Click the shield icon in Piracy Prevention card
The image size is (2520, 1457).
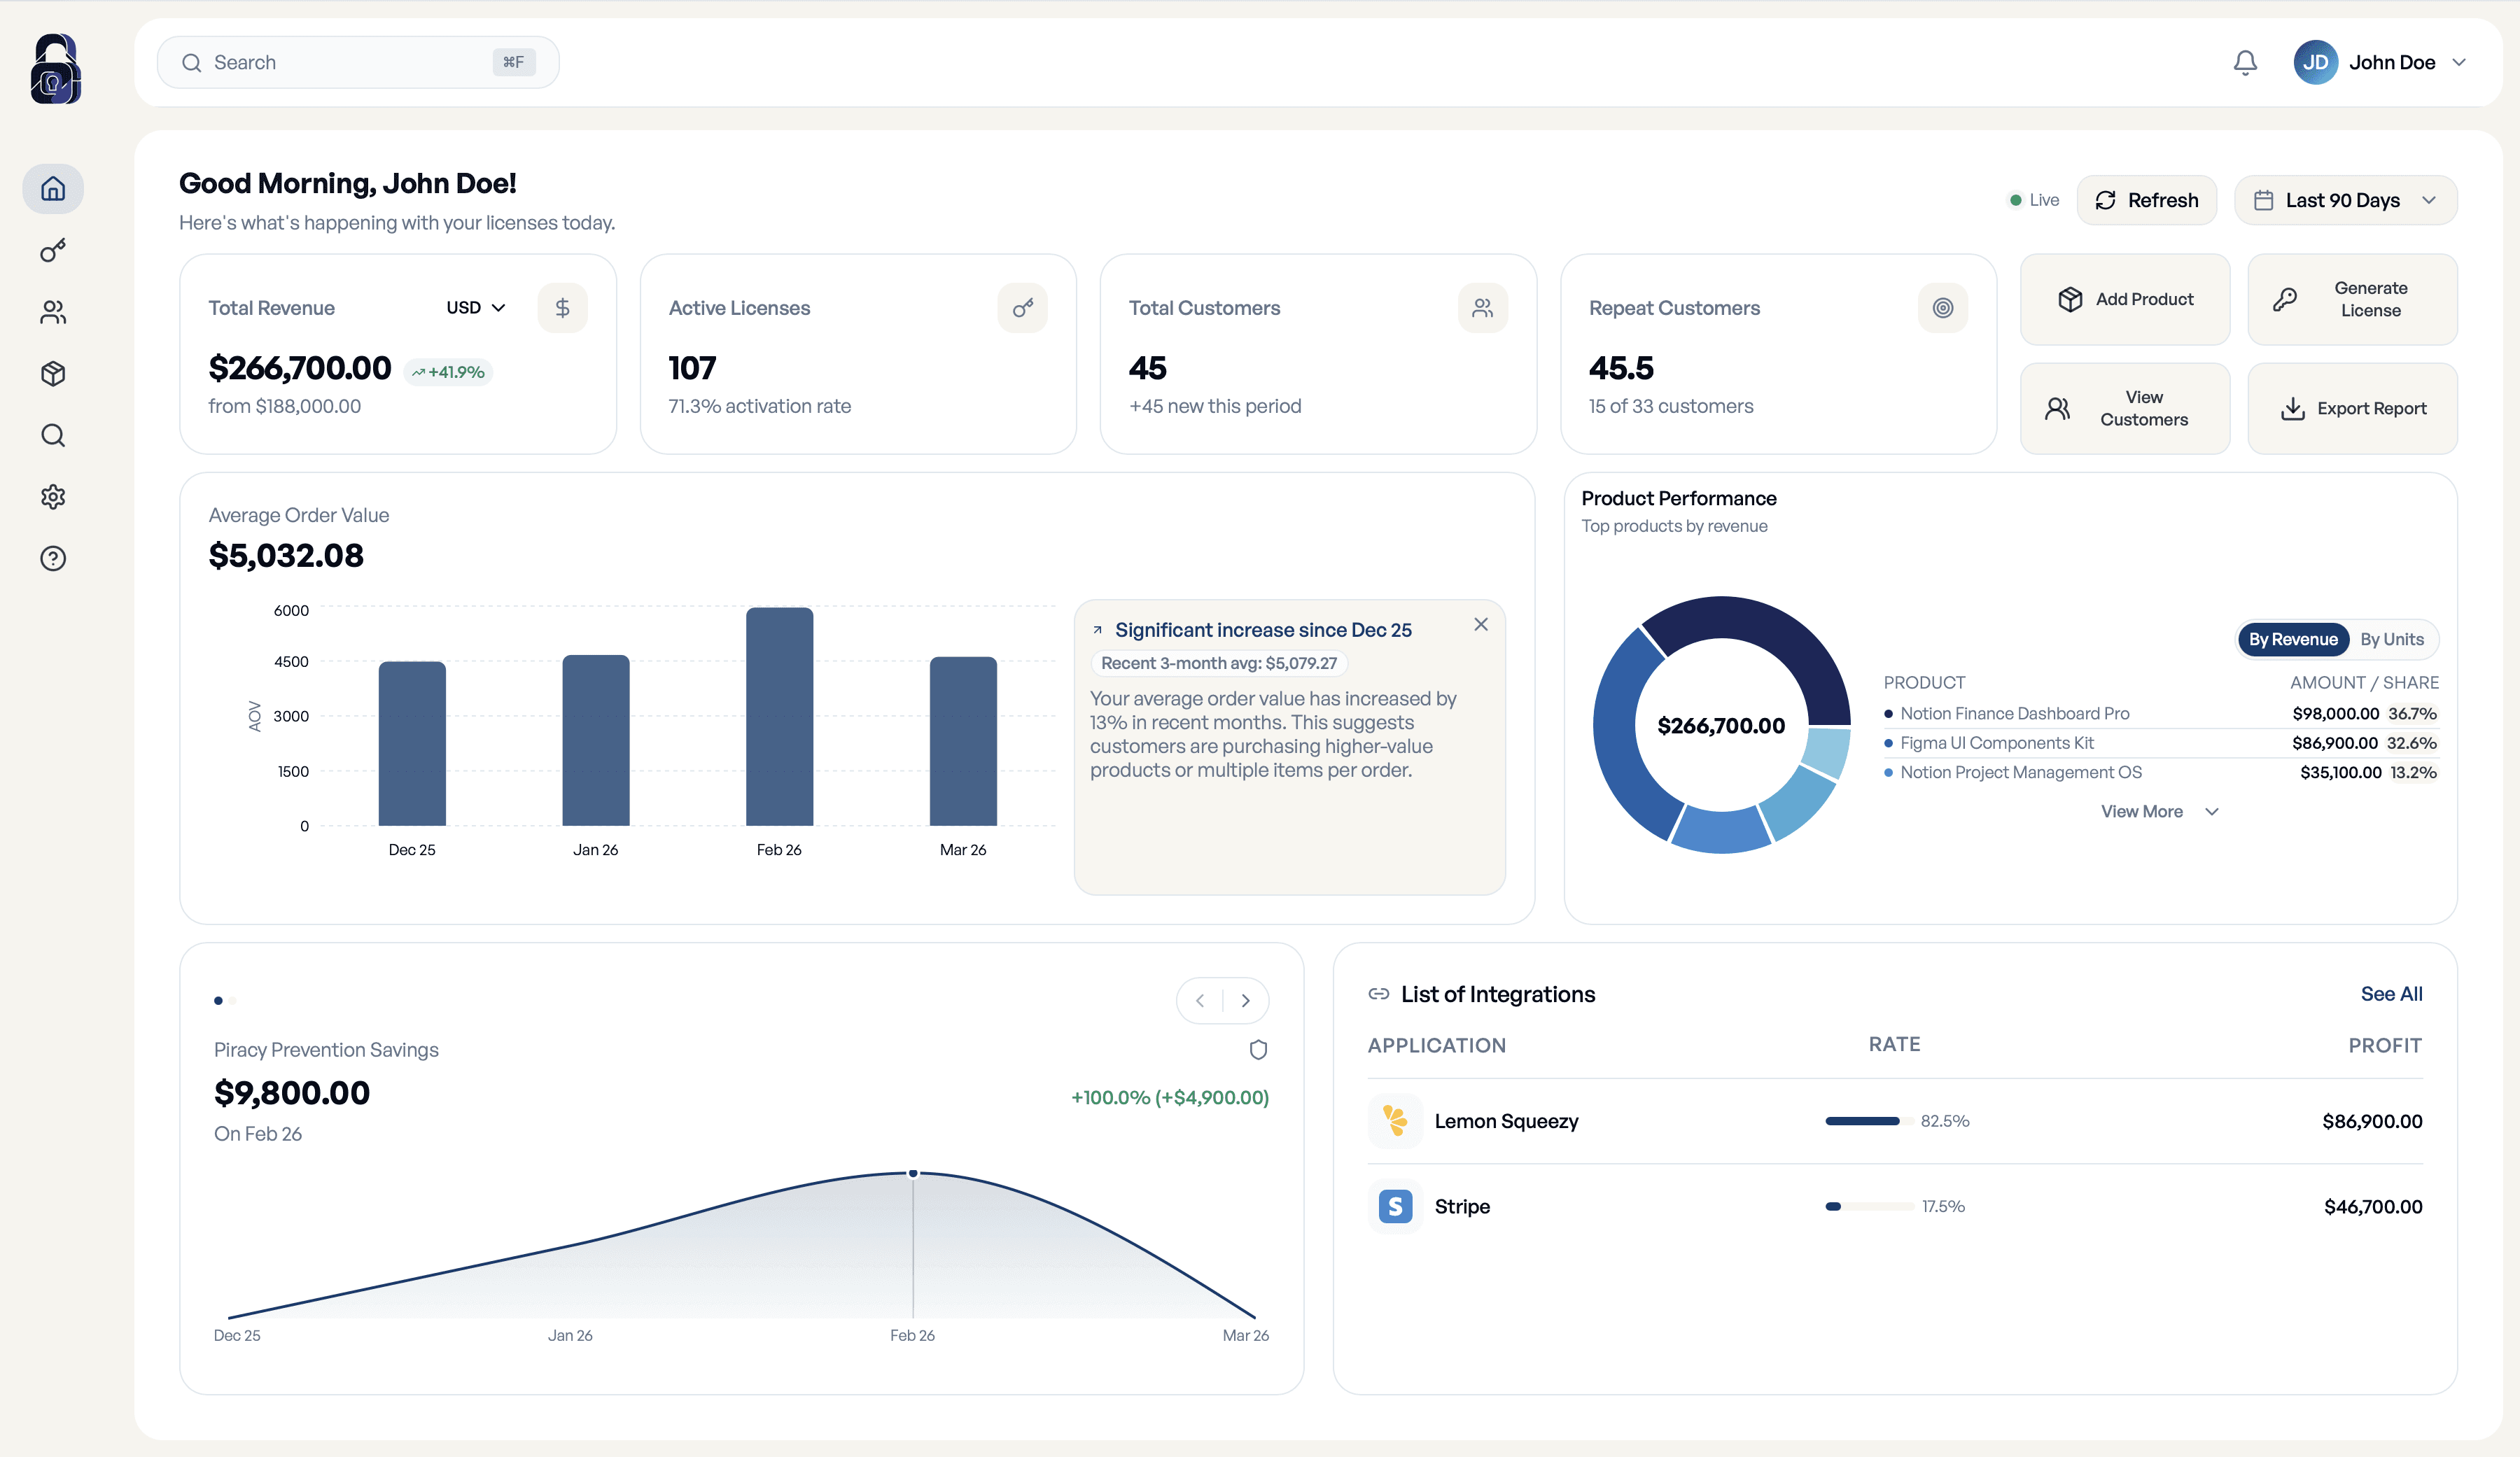coord(1258,1050)
